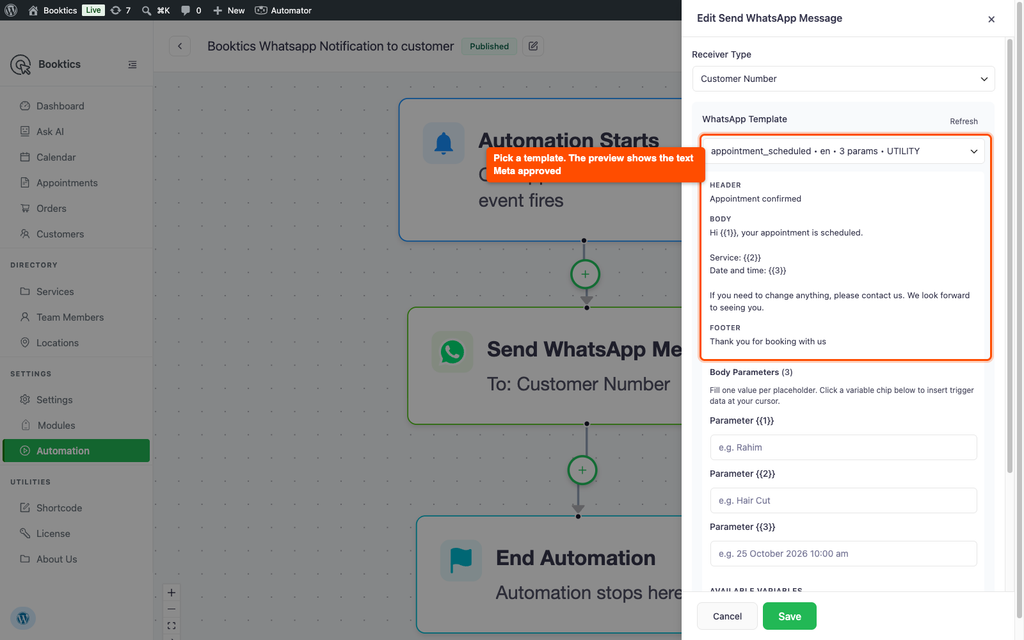The width and height of the screenshot is (1024, 640).
Task: Open the search command ⌘K
Action: [x=156, y=10]
